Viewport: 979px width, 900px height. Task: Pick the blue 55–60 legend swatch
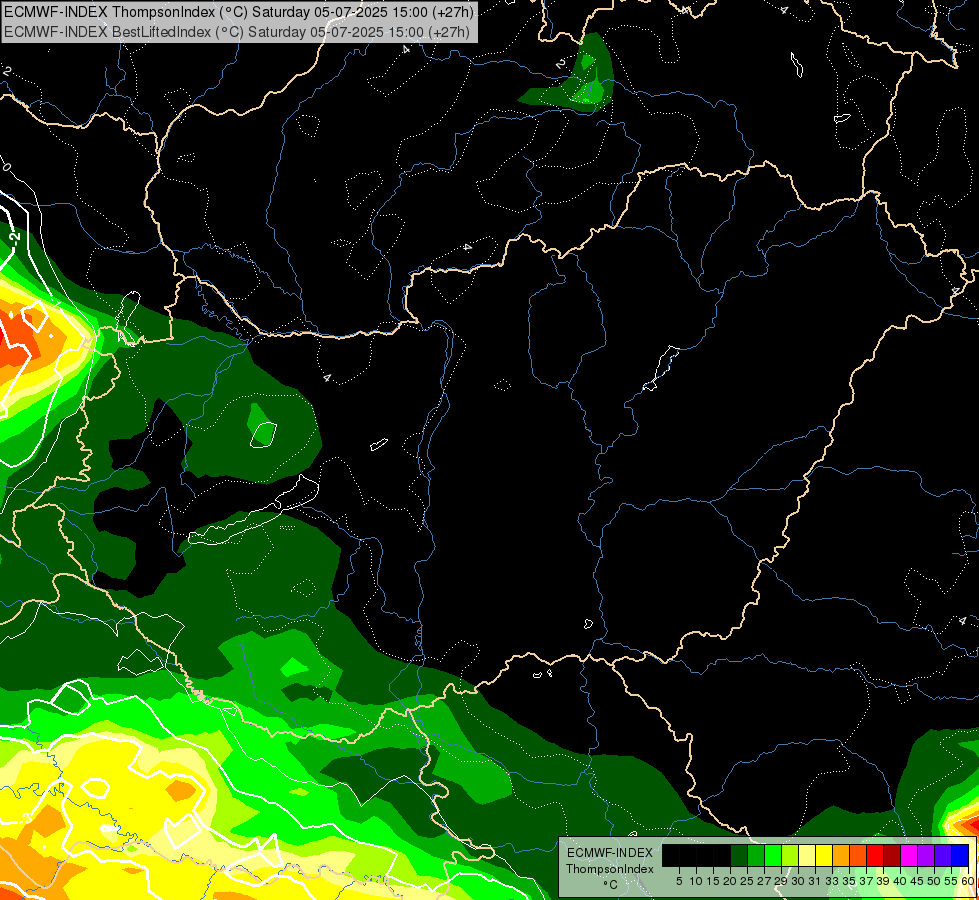click(960, 855)
